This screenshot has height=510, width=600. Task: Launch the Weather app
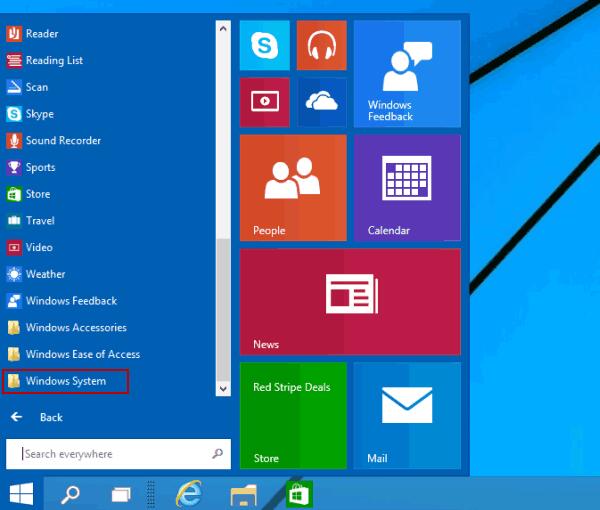(36, 274)
